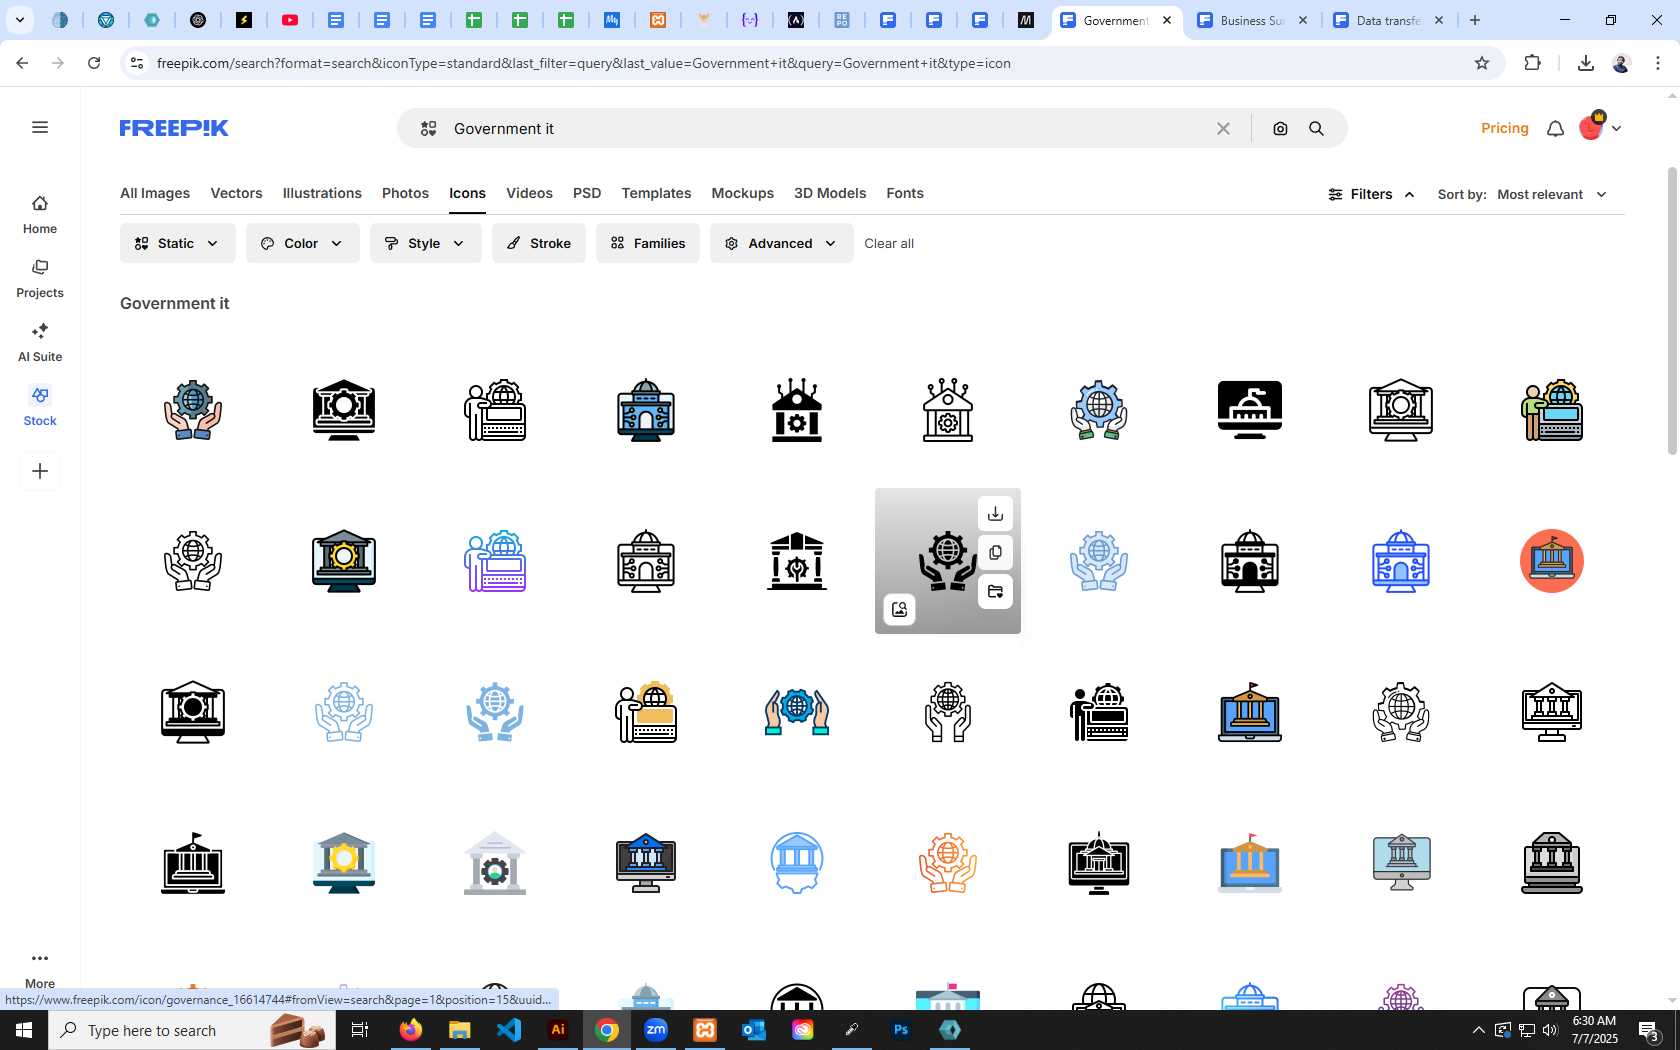Open Chrome tab search dropdown arrow
Screen dimensions: 1680x1050
pyautogui.click(x=19, y=20)
